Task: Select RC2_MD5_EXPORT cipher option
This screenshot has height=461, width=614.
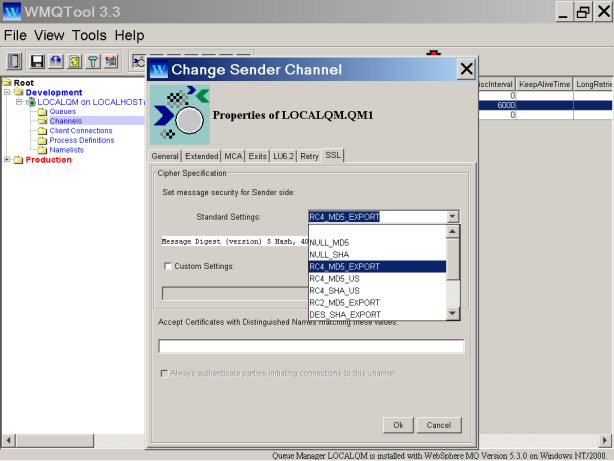Action: tap(377, 303)
